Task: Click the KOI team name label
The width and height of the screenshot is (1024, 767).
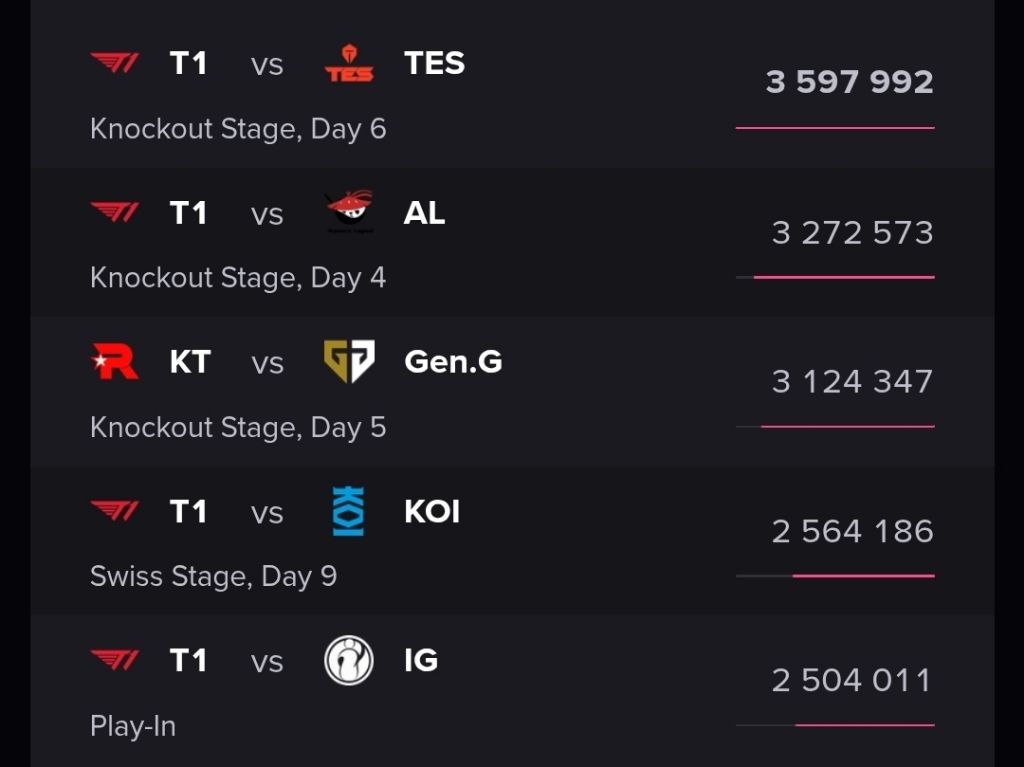Action: click(432, 511)
